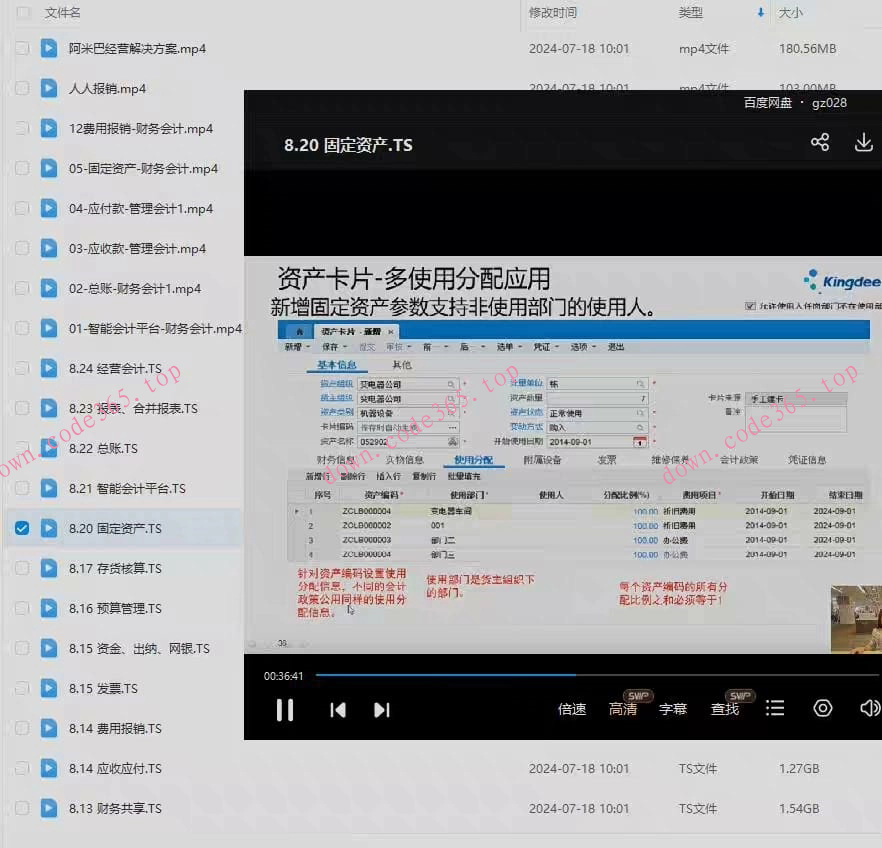Open file 12费用报销-财务会计.mp4

click(x=141, y=129)
